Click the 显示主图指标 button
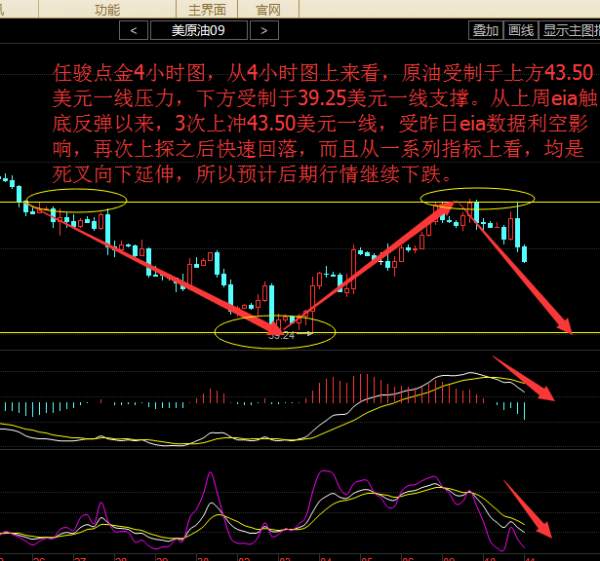Image resolution: width=600 pixels, height=561 pixels. point(570,30)
